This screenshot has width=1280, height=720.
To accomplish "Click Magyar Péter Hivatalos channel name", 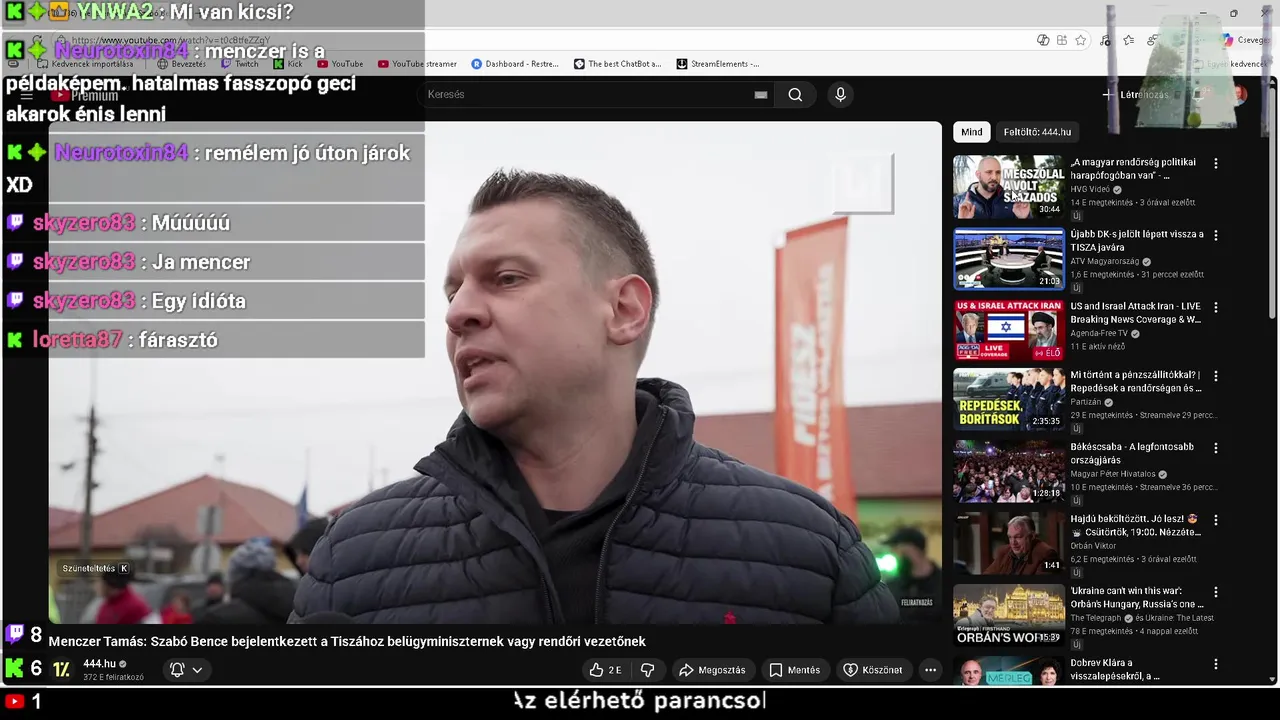I will pyautogui.click(x=1113, y=474).
